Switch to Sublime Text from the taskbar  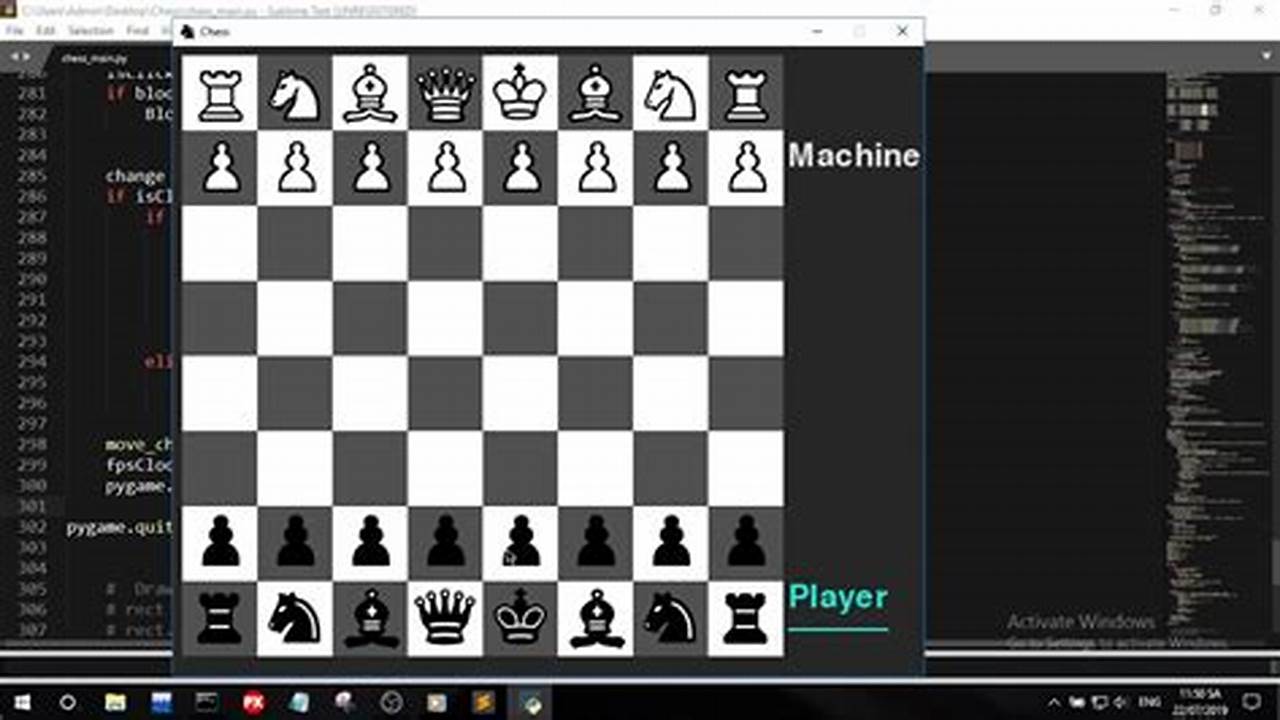(x=483, y=702)
